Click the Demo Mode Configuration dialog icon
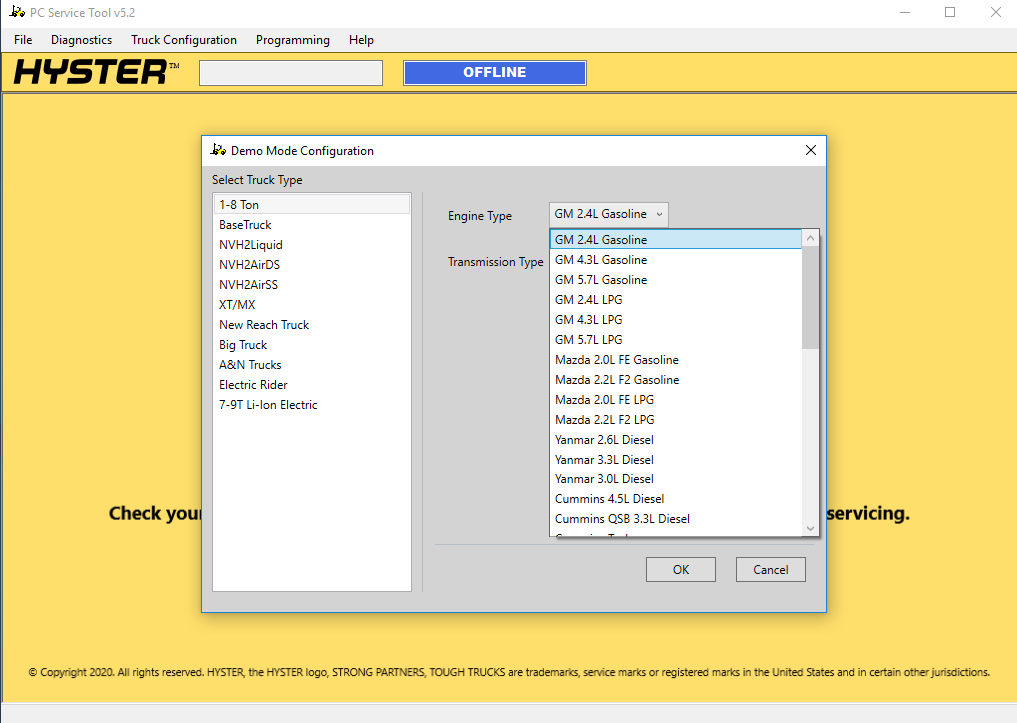Viewport: 1017px width, 723px height. coord(218,150)
